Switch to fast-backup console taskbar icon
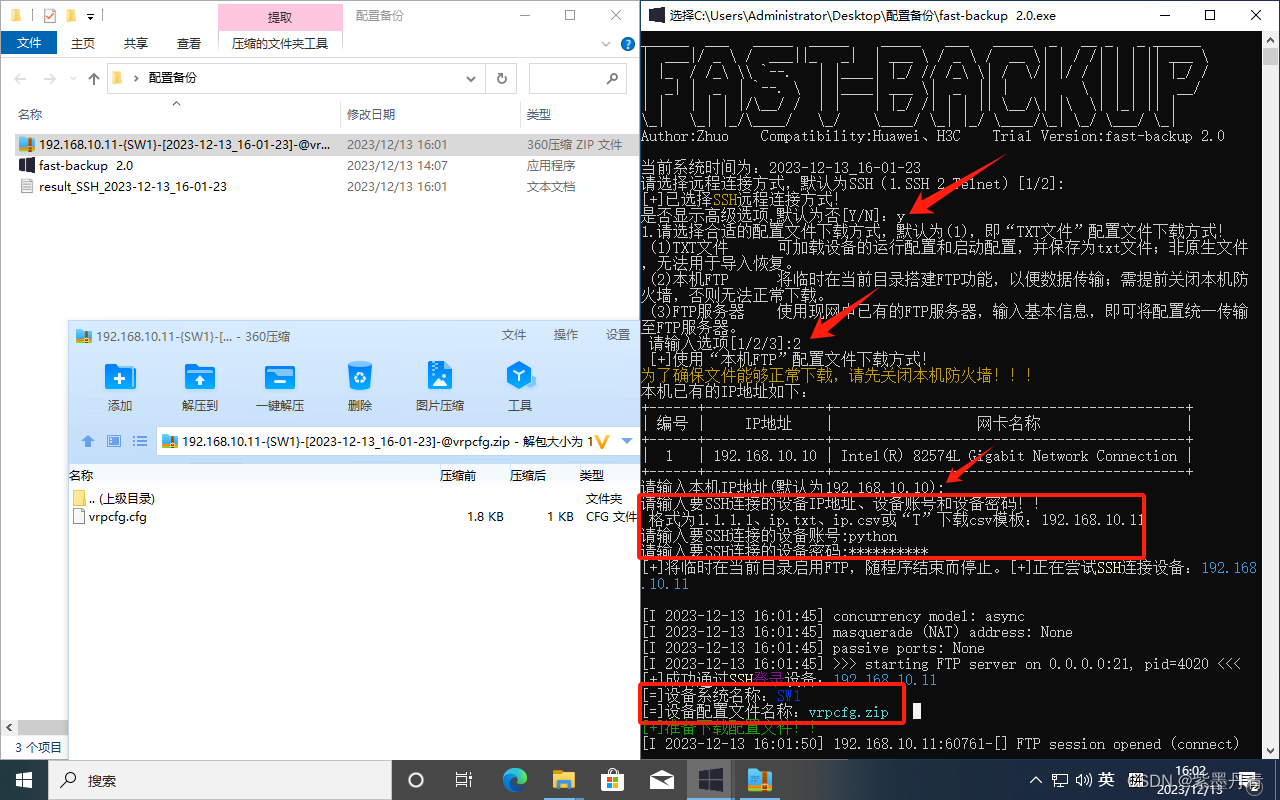This screenshot has height=800, width=1280. (x=711, y=780)
